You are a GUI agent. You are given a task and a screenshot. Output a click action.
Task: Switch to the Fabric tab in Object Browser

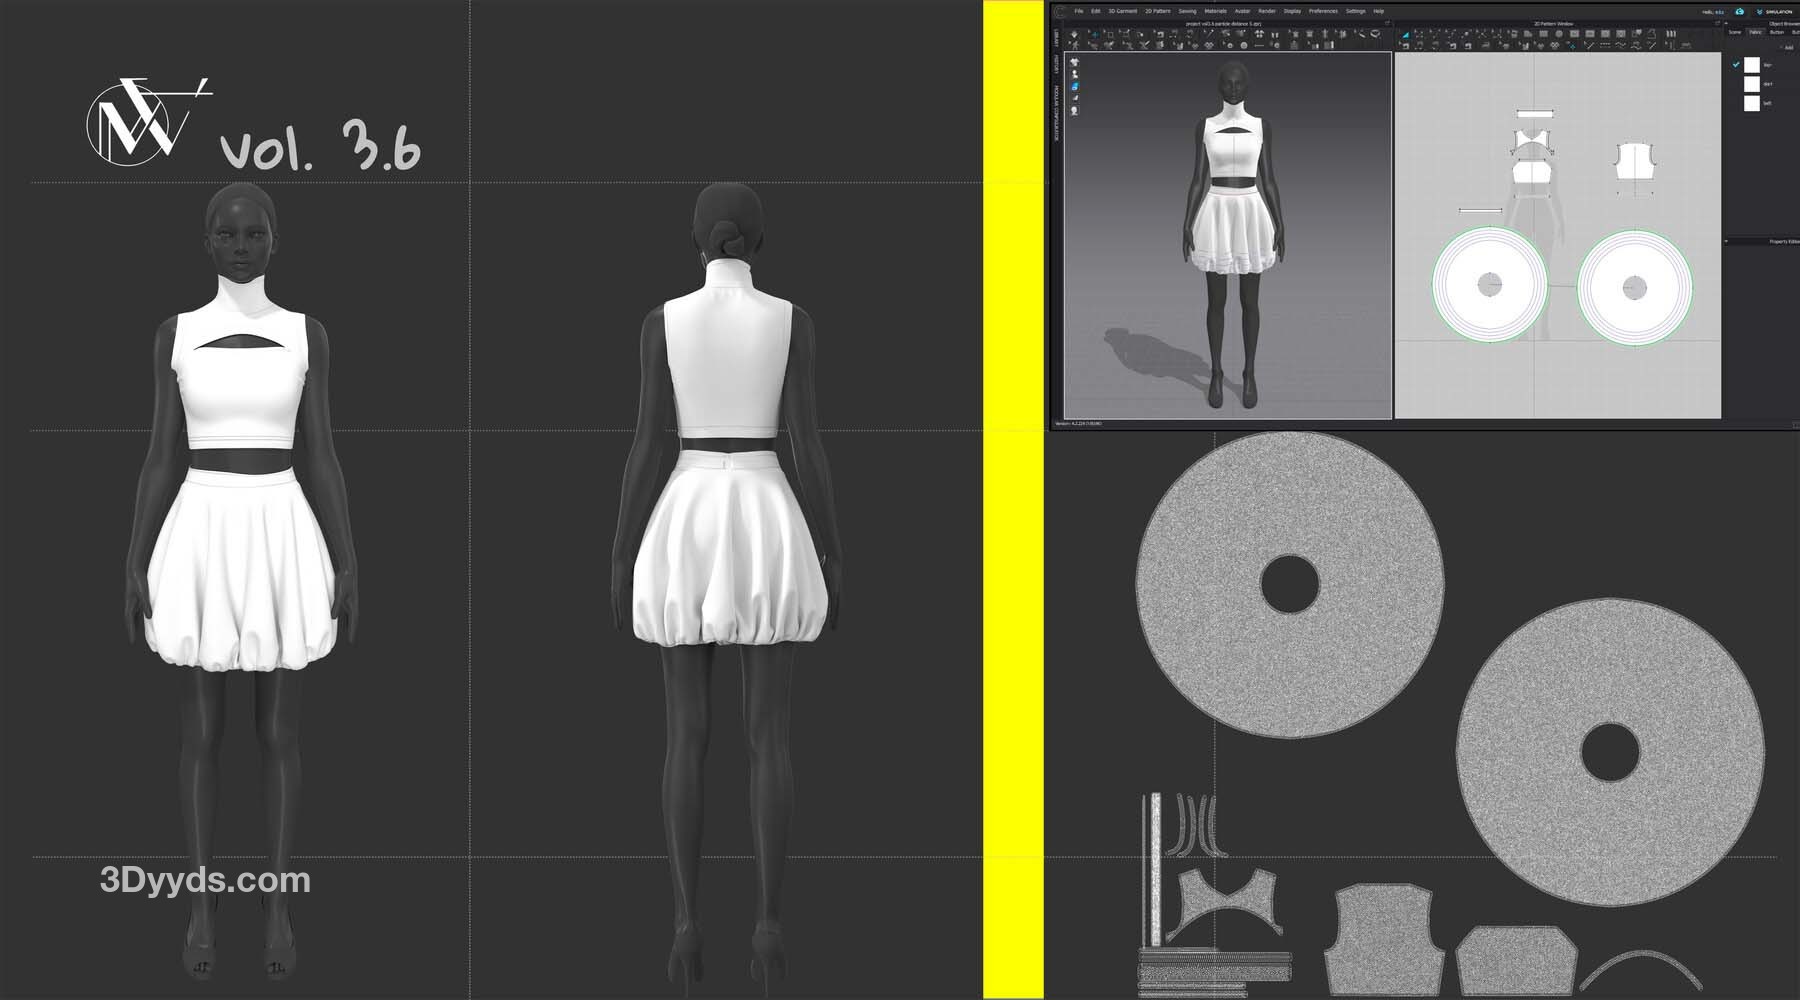pos(1755,32)
